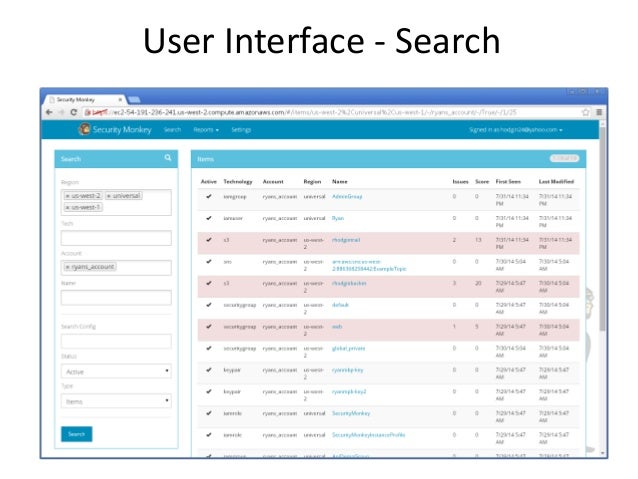The width and height of the screenshot is (638, 479).
Task: Click the First Seen column header
Action: point(508,182)
